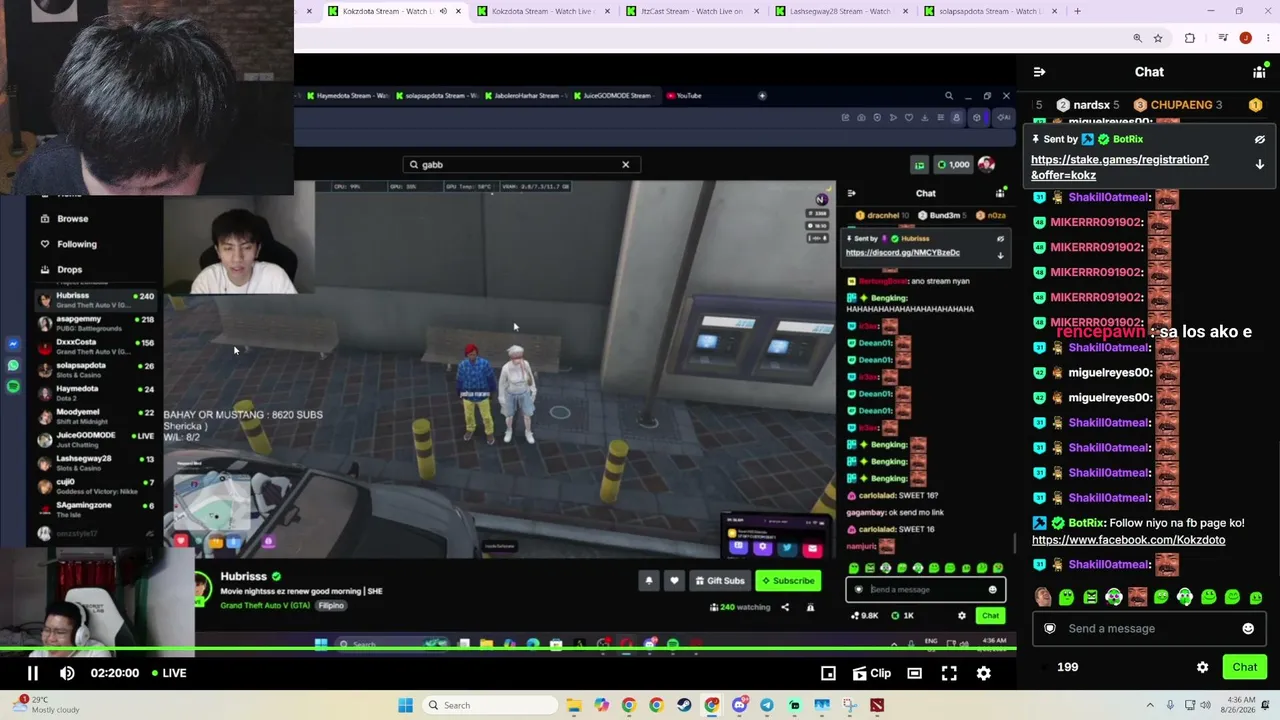
Task: Click the gabb search field
Action: point(520,164)
